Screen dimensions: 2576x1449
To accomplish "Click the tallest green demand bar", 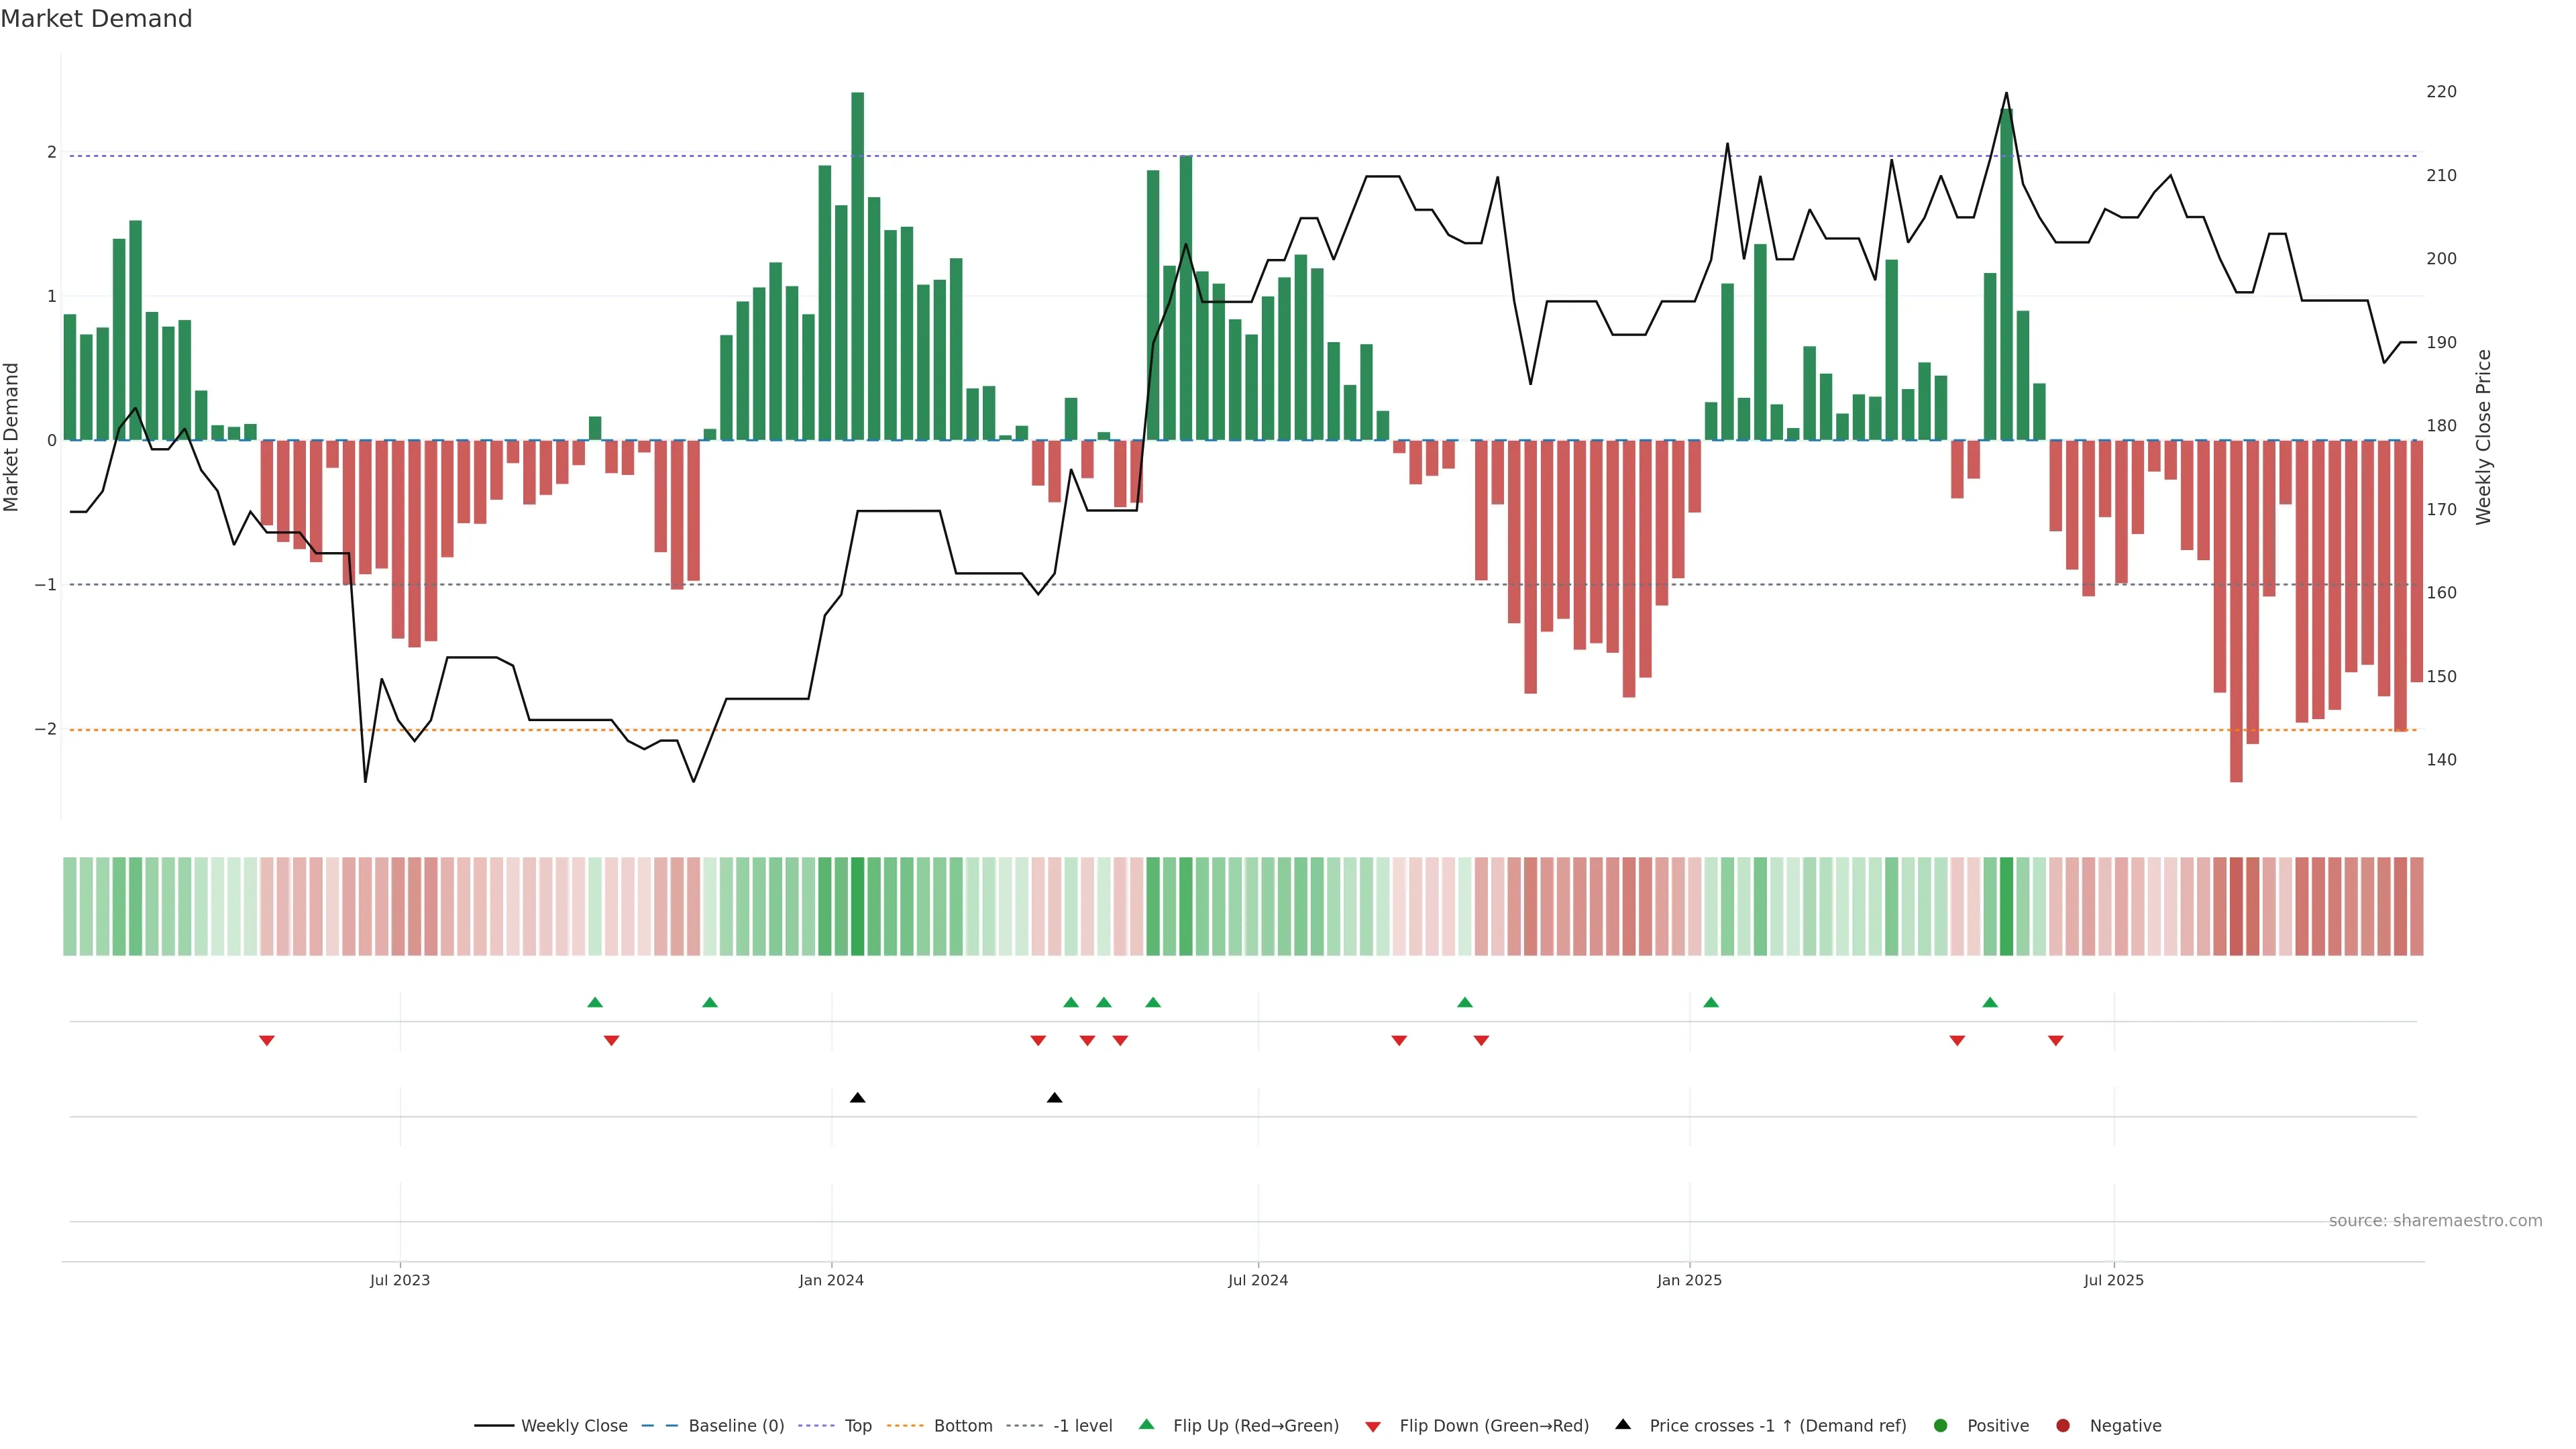I will pyautogui.click(x=857, y=265).
